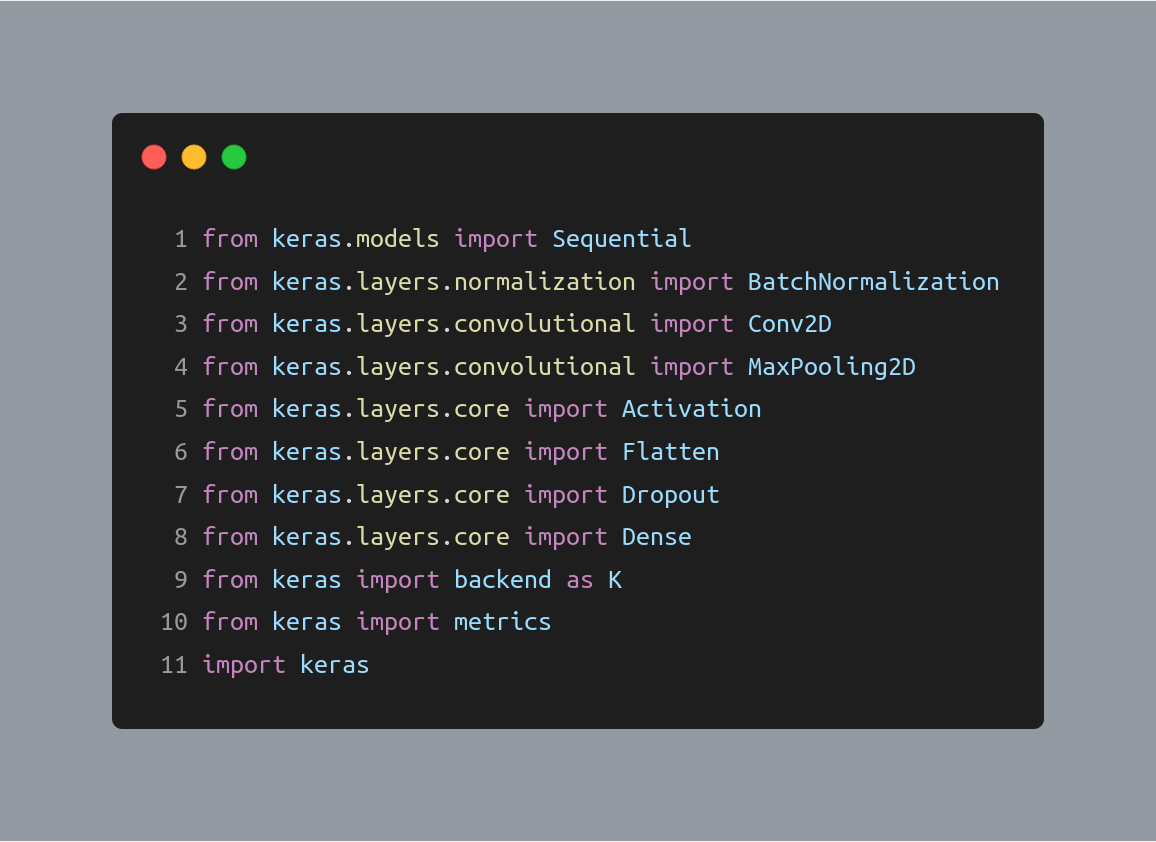Click metrics on line 10

[x=502, y=622]
